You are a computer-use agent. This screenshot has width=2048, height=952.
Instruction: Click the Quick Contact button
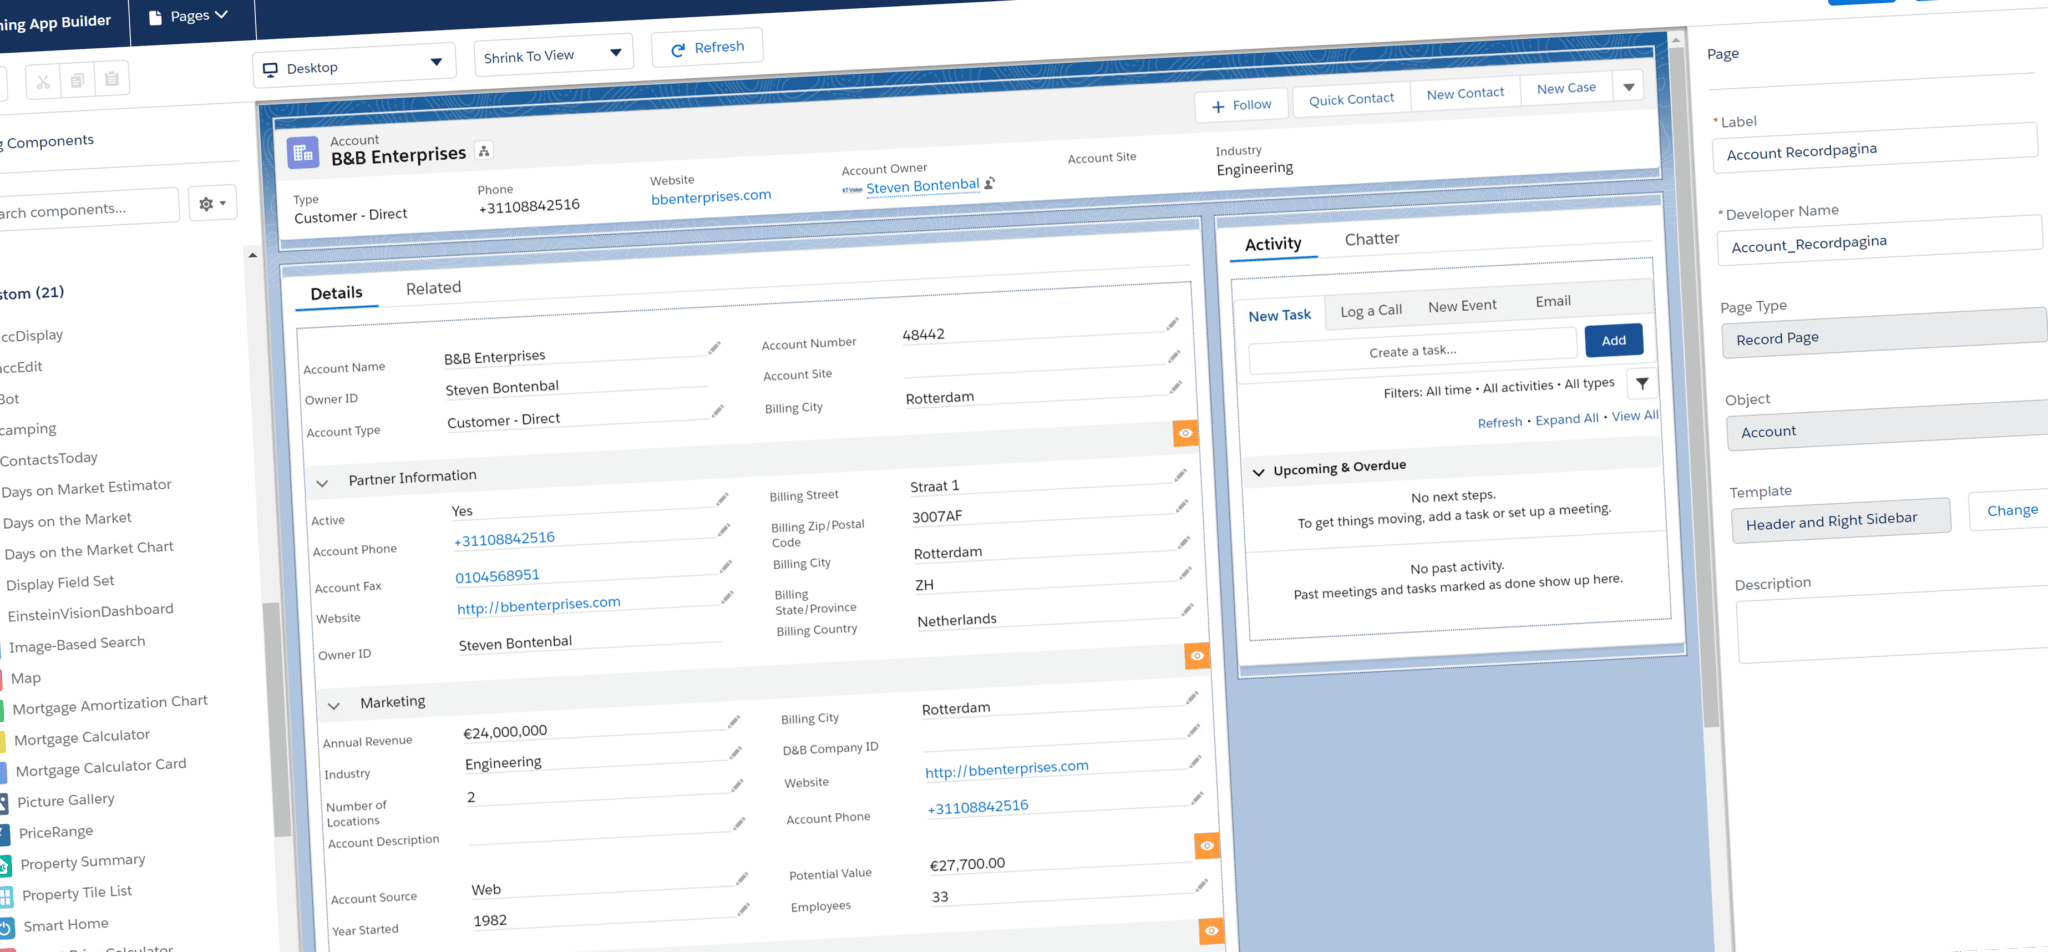click(1351, 99)
